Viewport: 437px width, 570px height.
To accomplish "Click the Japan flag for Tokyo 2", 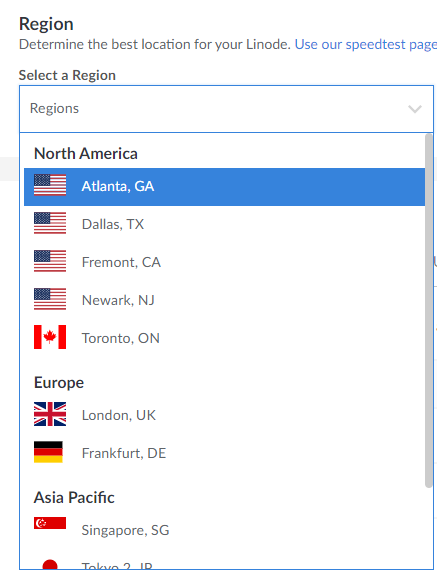I will coord(50,565).
